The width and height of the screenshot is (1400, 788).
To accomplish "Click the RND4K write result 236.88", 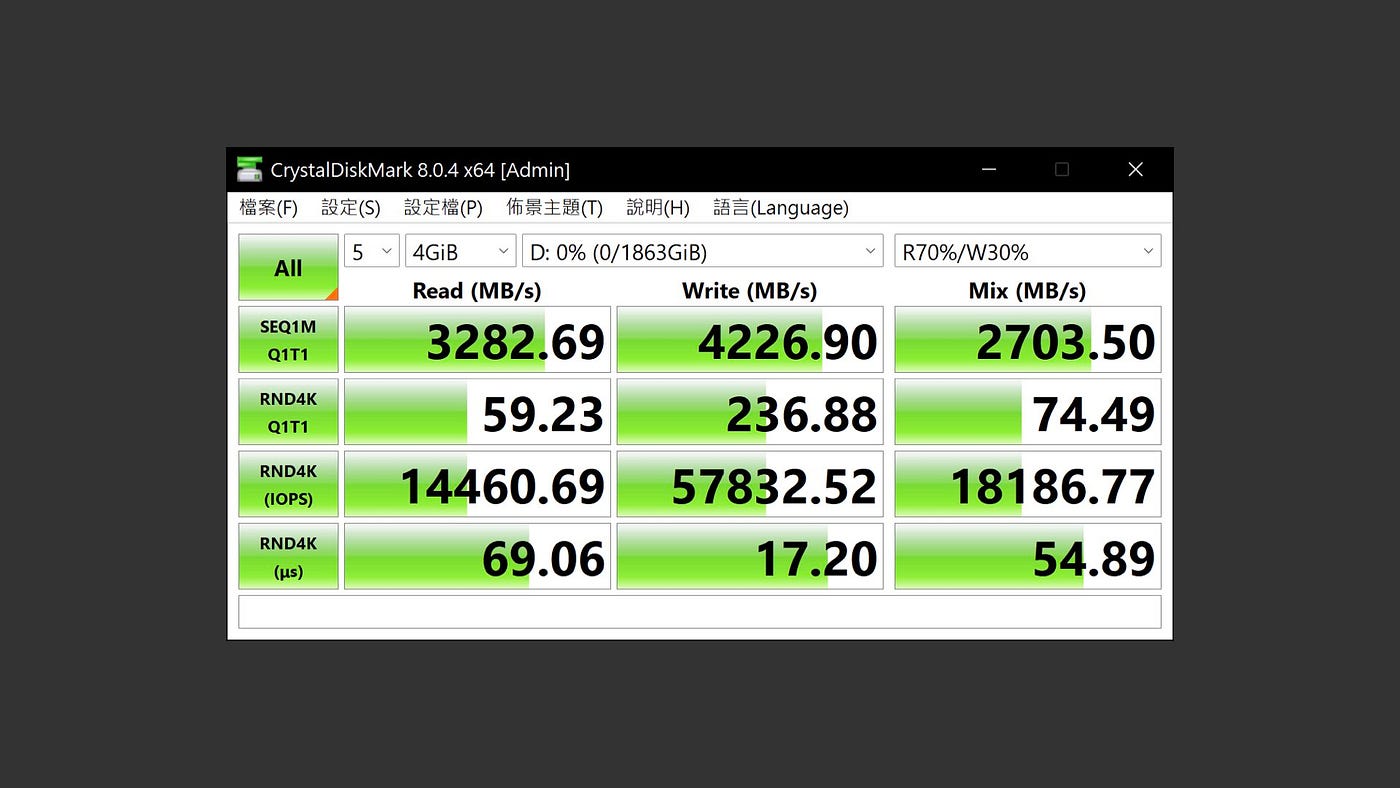I will click(750, 412).
